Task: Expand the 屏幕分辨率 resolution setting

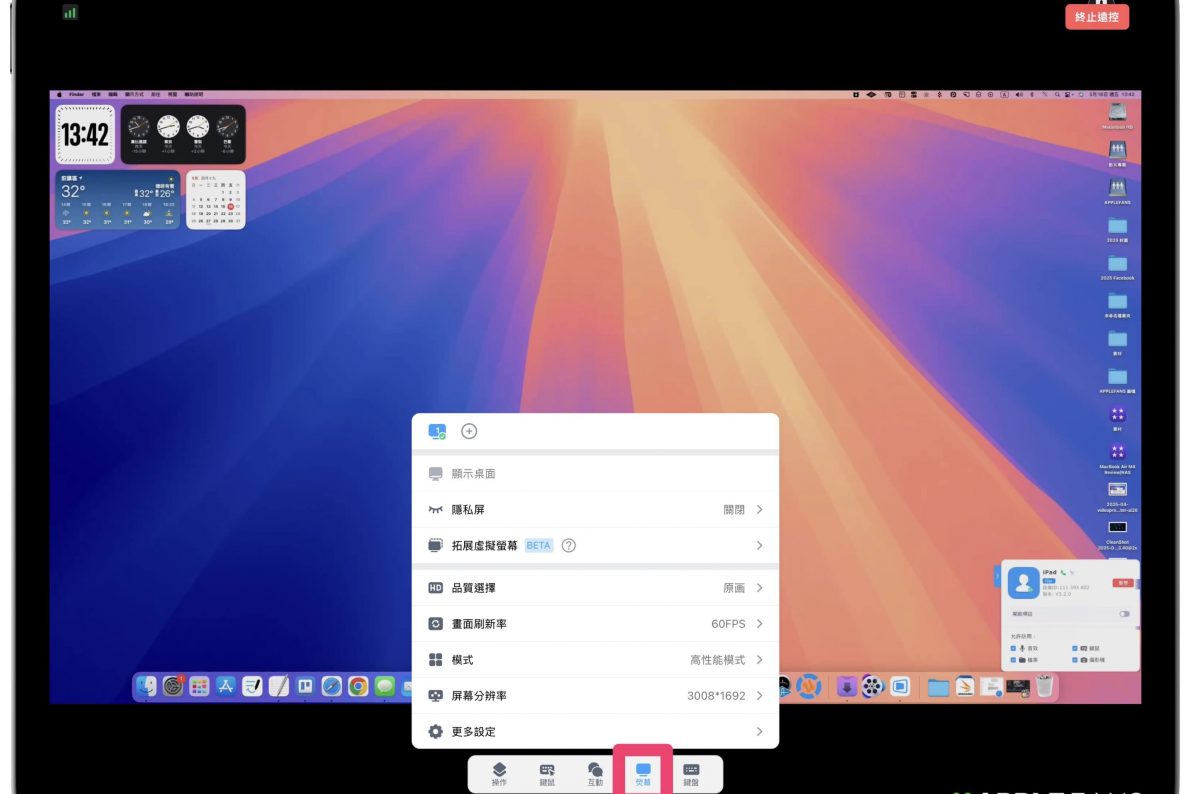Action: tap(595, 696)
